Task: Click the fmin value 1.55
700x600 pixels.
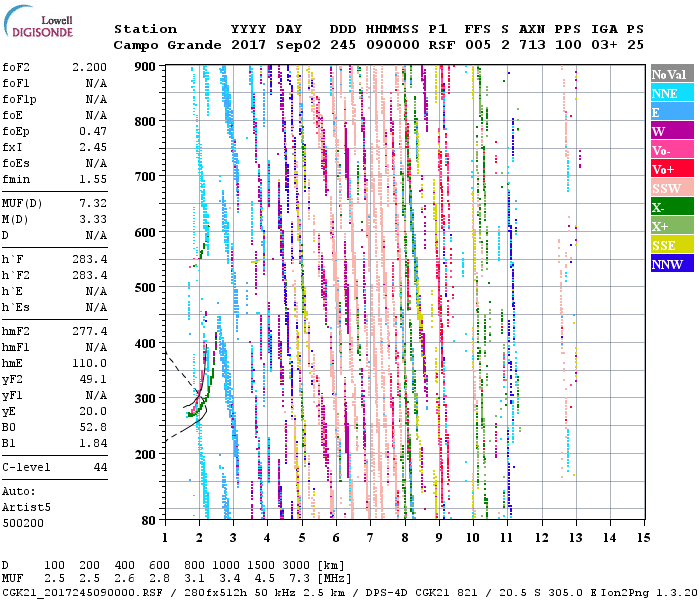Action: [x=93, y=178]
